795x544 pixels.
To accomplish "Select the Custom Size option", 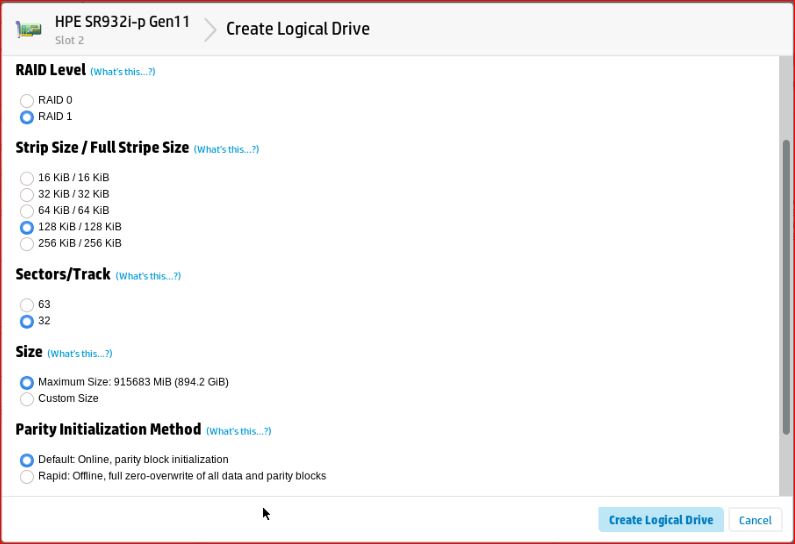I will pos(27,399).
